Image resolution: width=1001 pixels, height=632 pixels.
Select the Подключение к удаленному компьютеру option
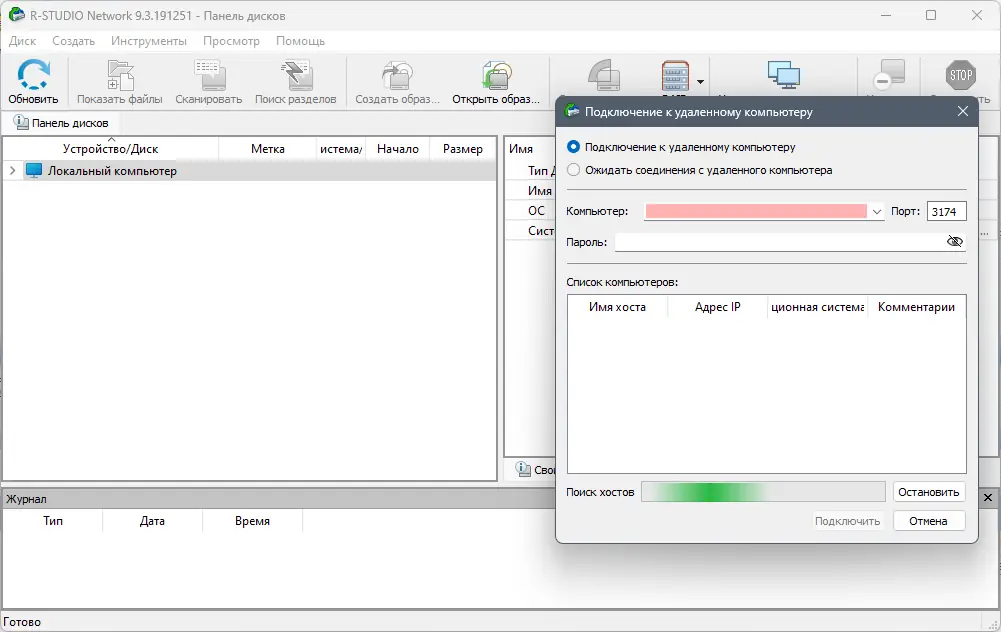(572, 148)
